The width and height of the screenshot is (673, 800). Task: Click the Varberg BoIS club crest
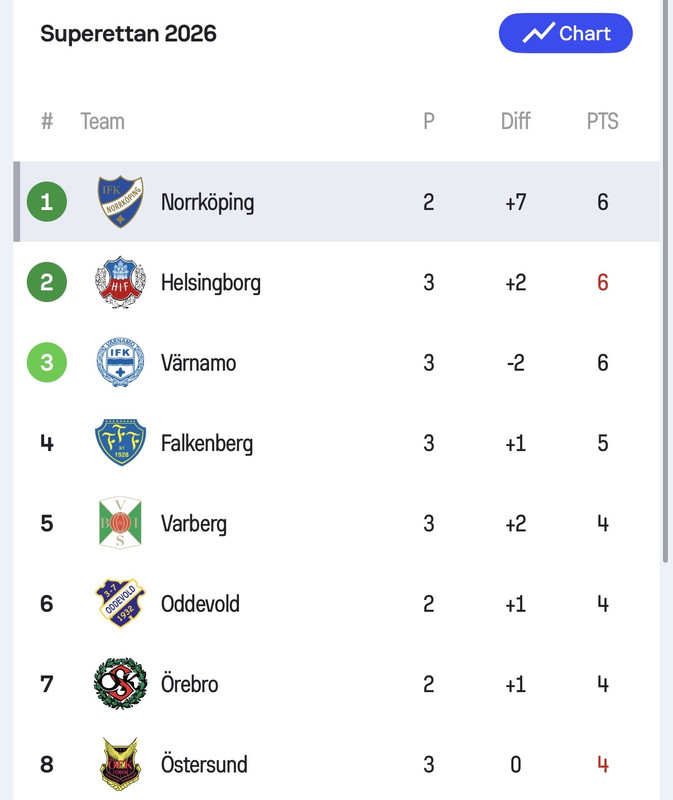(x=120, y=522)
